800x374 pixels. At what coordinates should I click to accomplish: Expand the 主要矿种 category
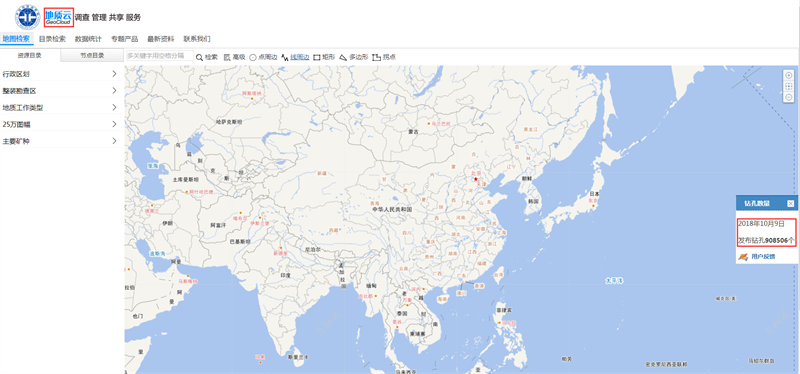point(61,141)
